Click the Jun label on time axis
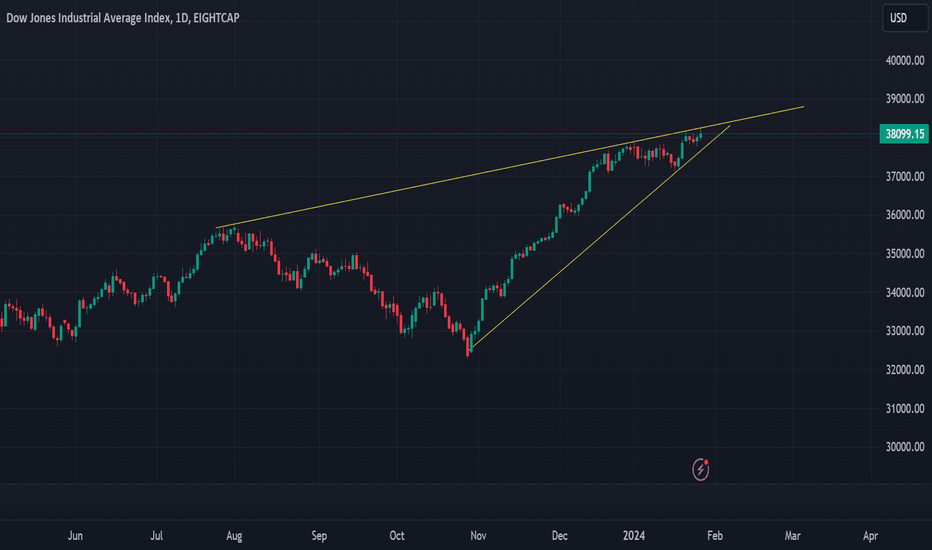Image resolution: width=932 pixels, height=550 pixels. [75, 536]
